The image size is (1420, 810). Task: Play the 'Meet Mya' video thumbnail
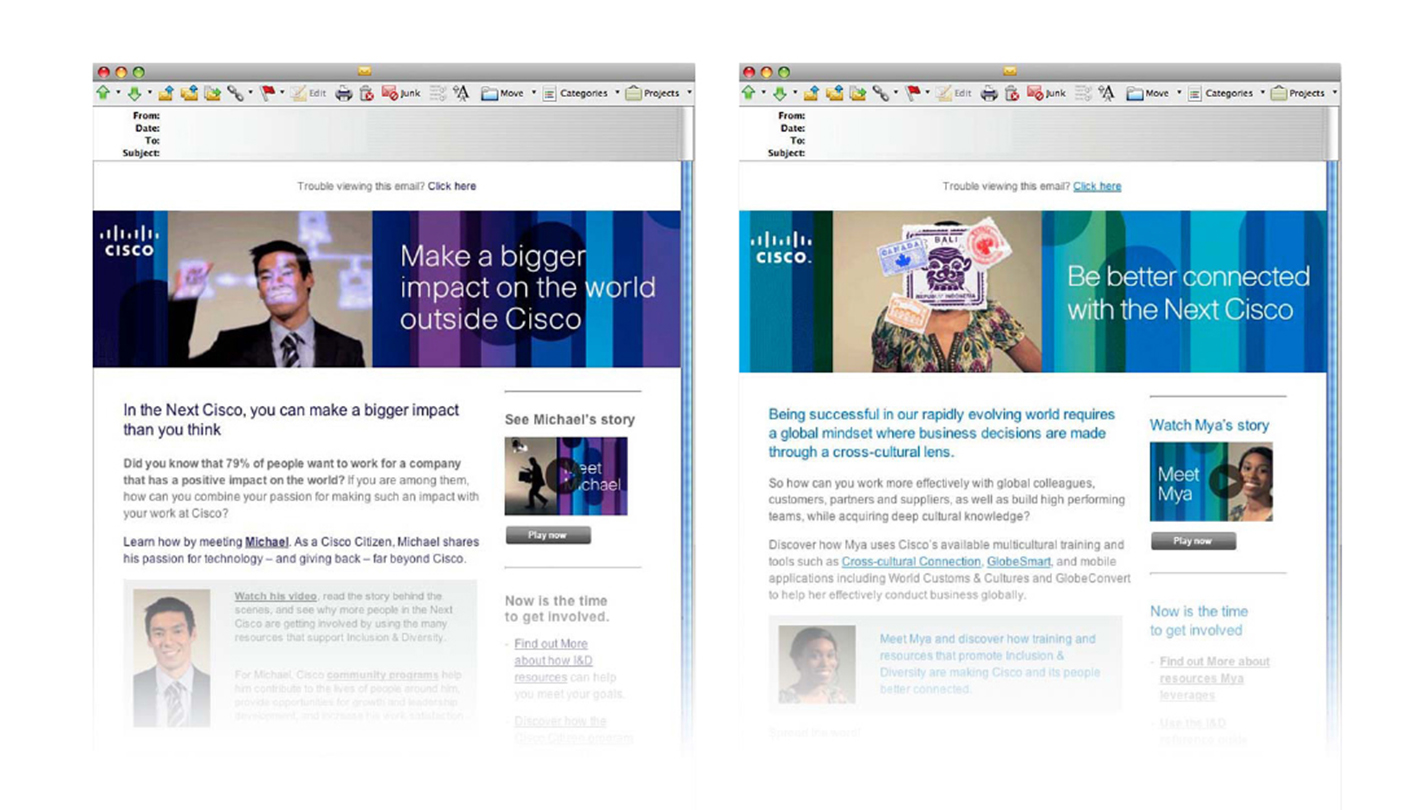pyautogui.click(x=1211, y=482)
